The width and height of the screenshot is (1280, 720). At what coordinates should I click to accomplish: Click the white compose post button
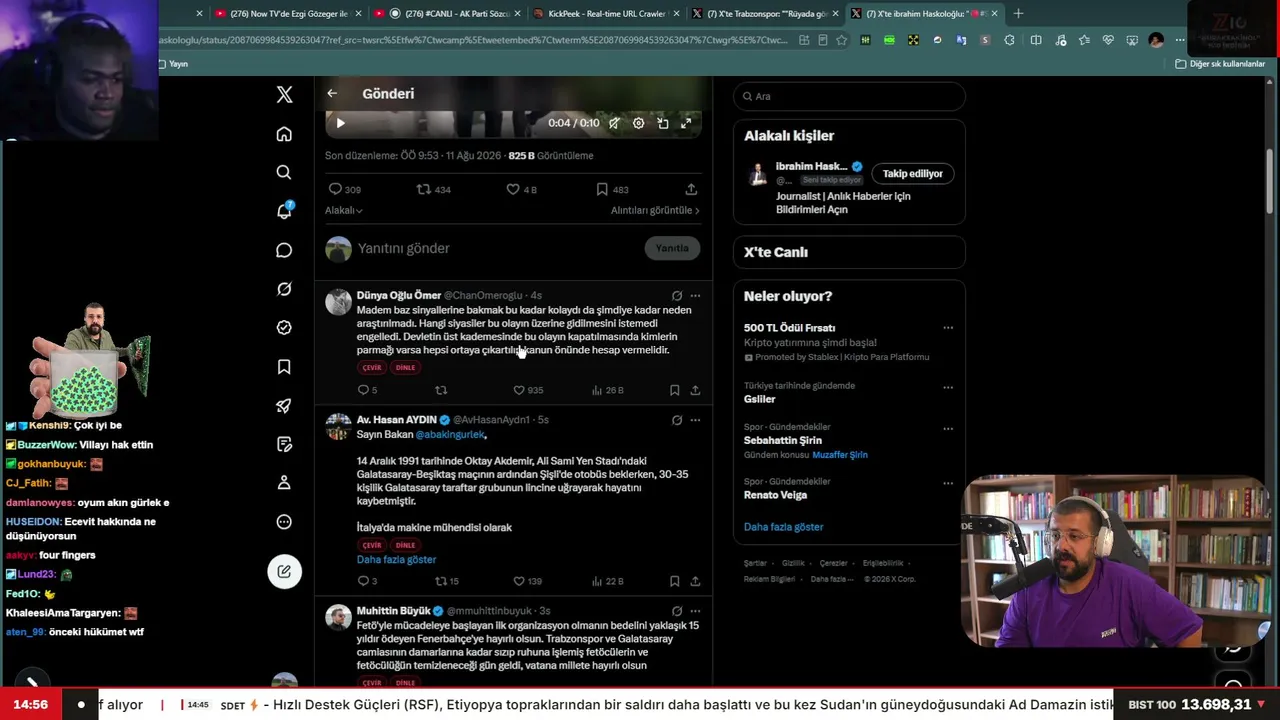point(284,571)
